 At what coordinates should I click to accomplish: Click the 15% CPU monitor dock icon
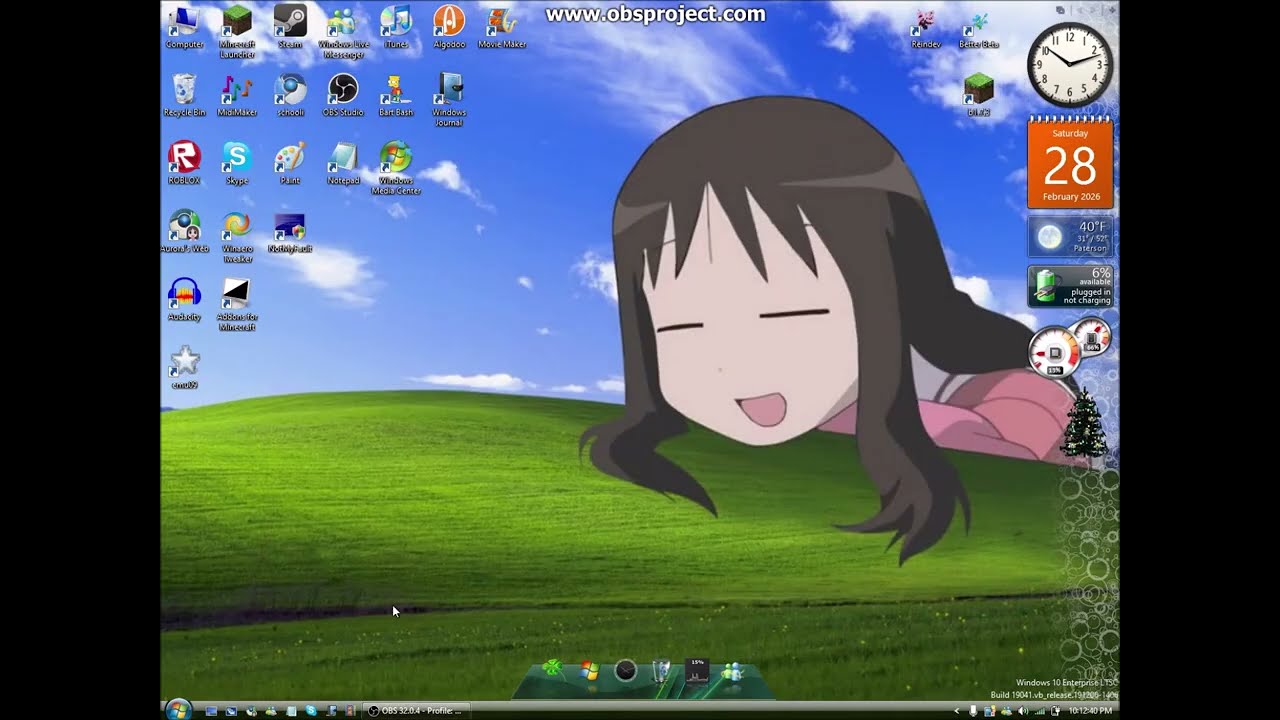(696, 670)
